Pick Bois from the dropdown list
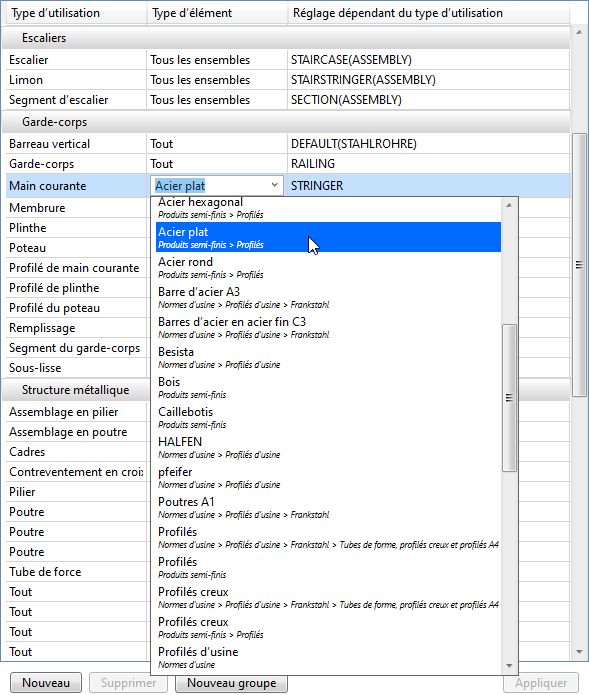The width and height of the screenshot is (589, 695). (328, 387)
